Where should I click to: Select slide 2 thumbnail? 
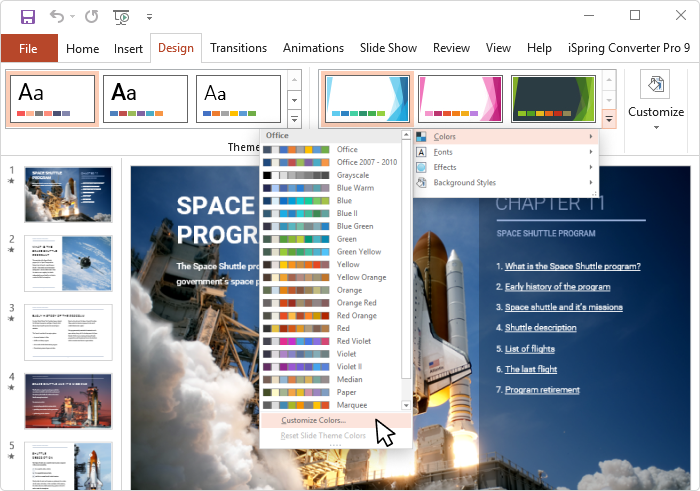coord(68,263)
